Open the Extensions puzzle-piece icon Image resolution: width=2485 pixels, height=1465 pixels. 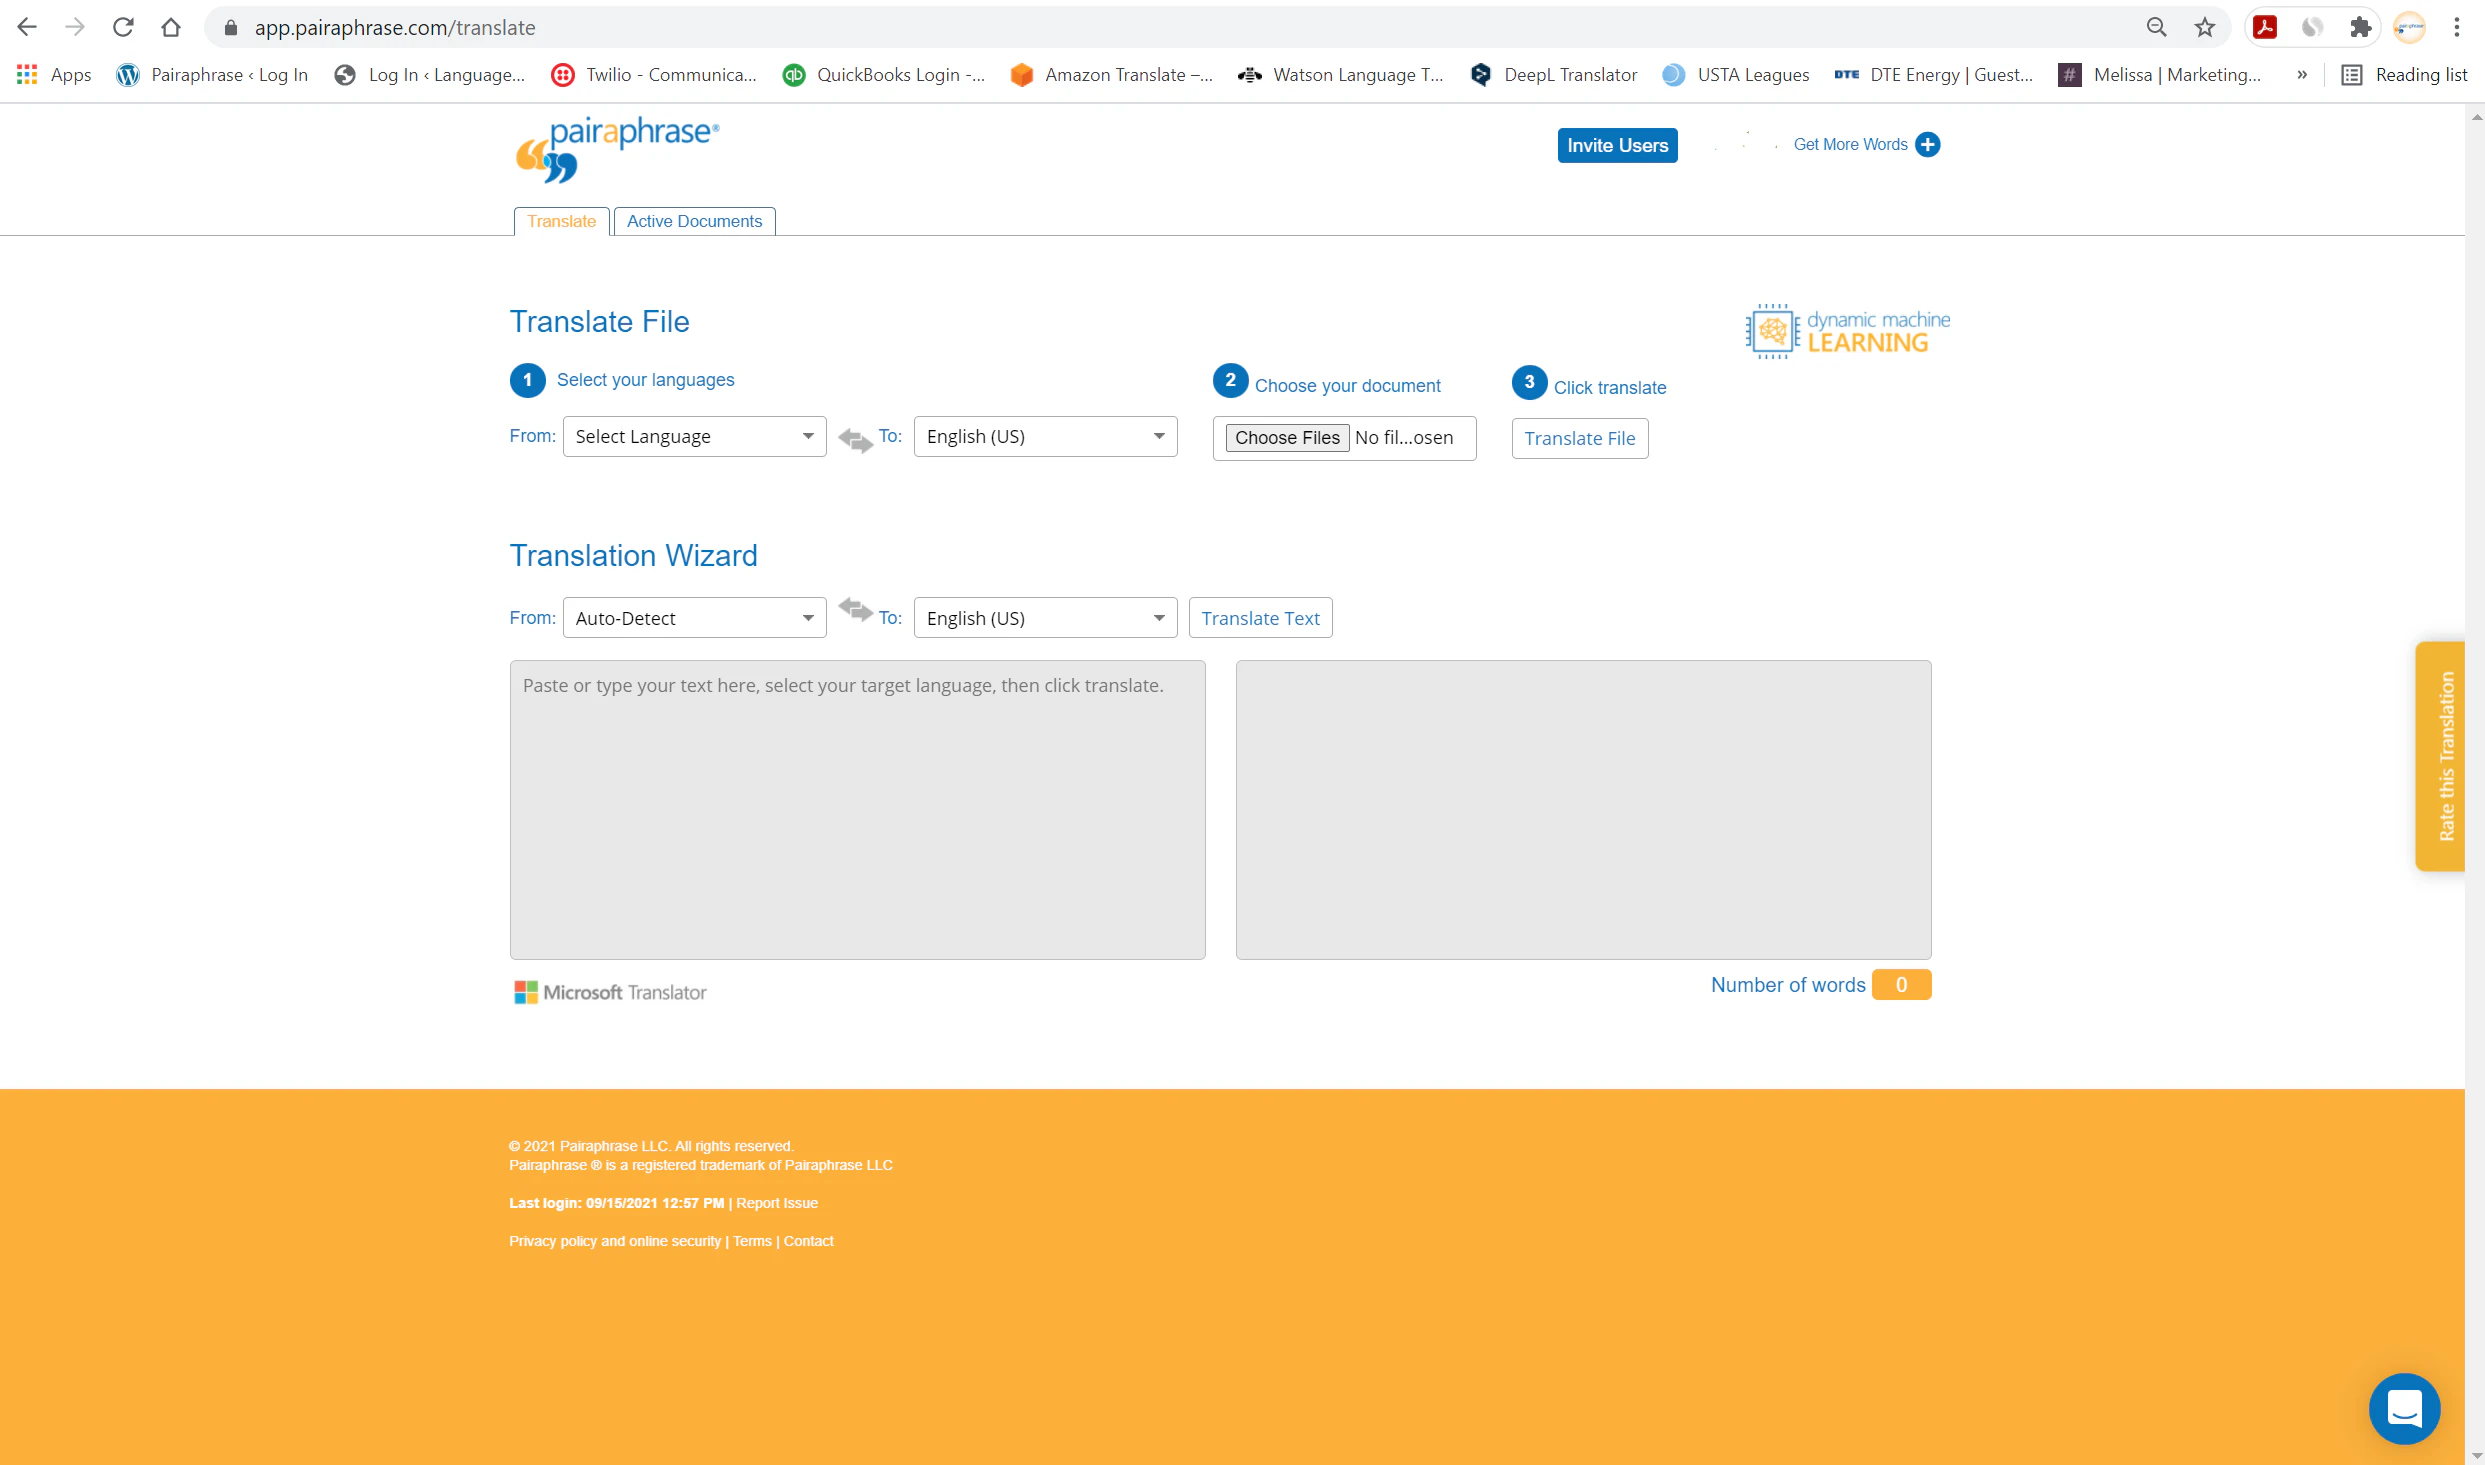pyautogui.click(x=2361, y=27)
